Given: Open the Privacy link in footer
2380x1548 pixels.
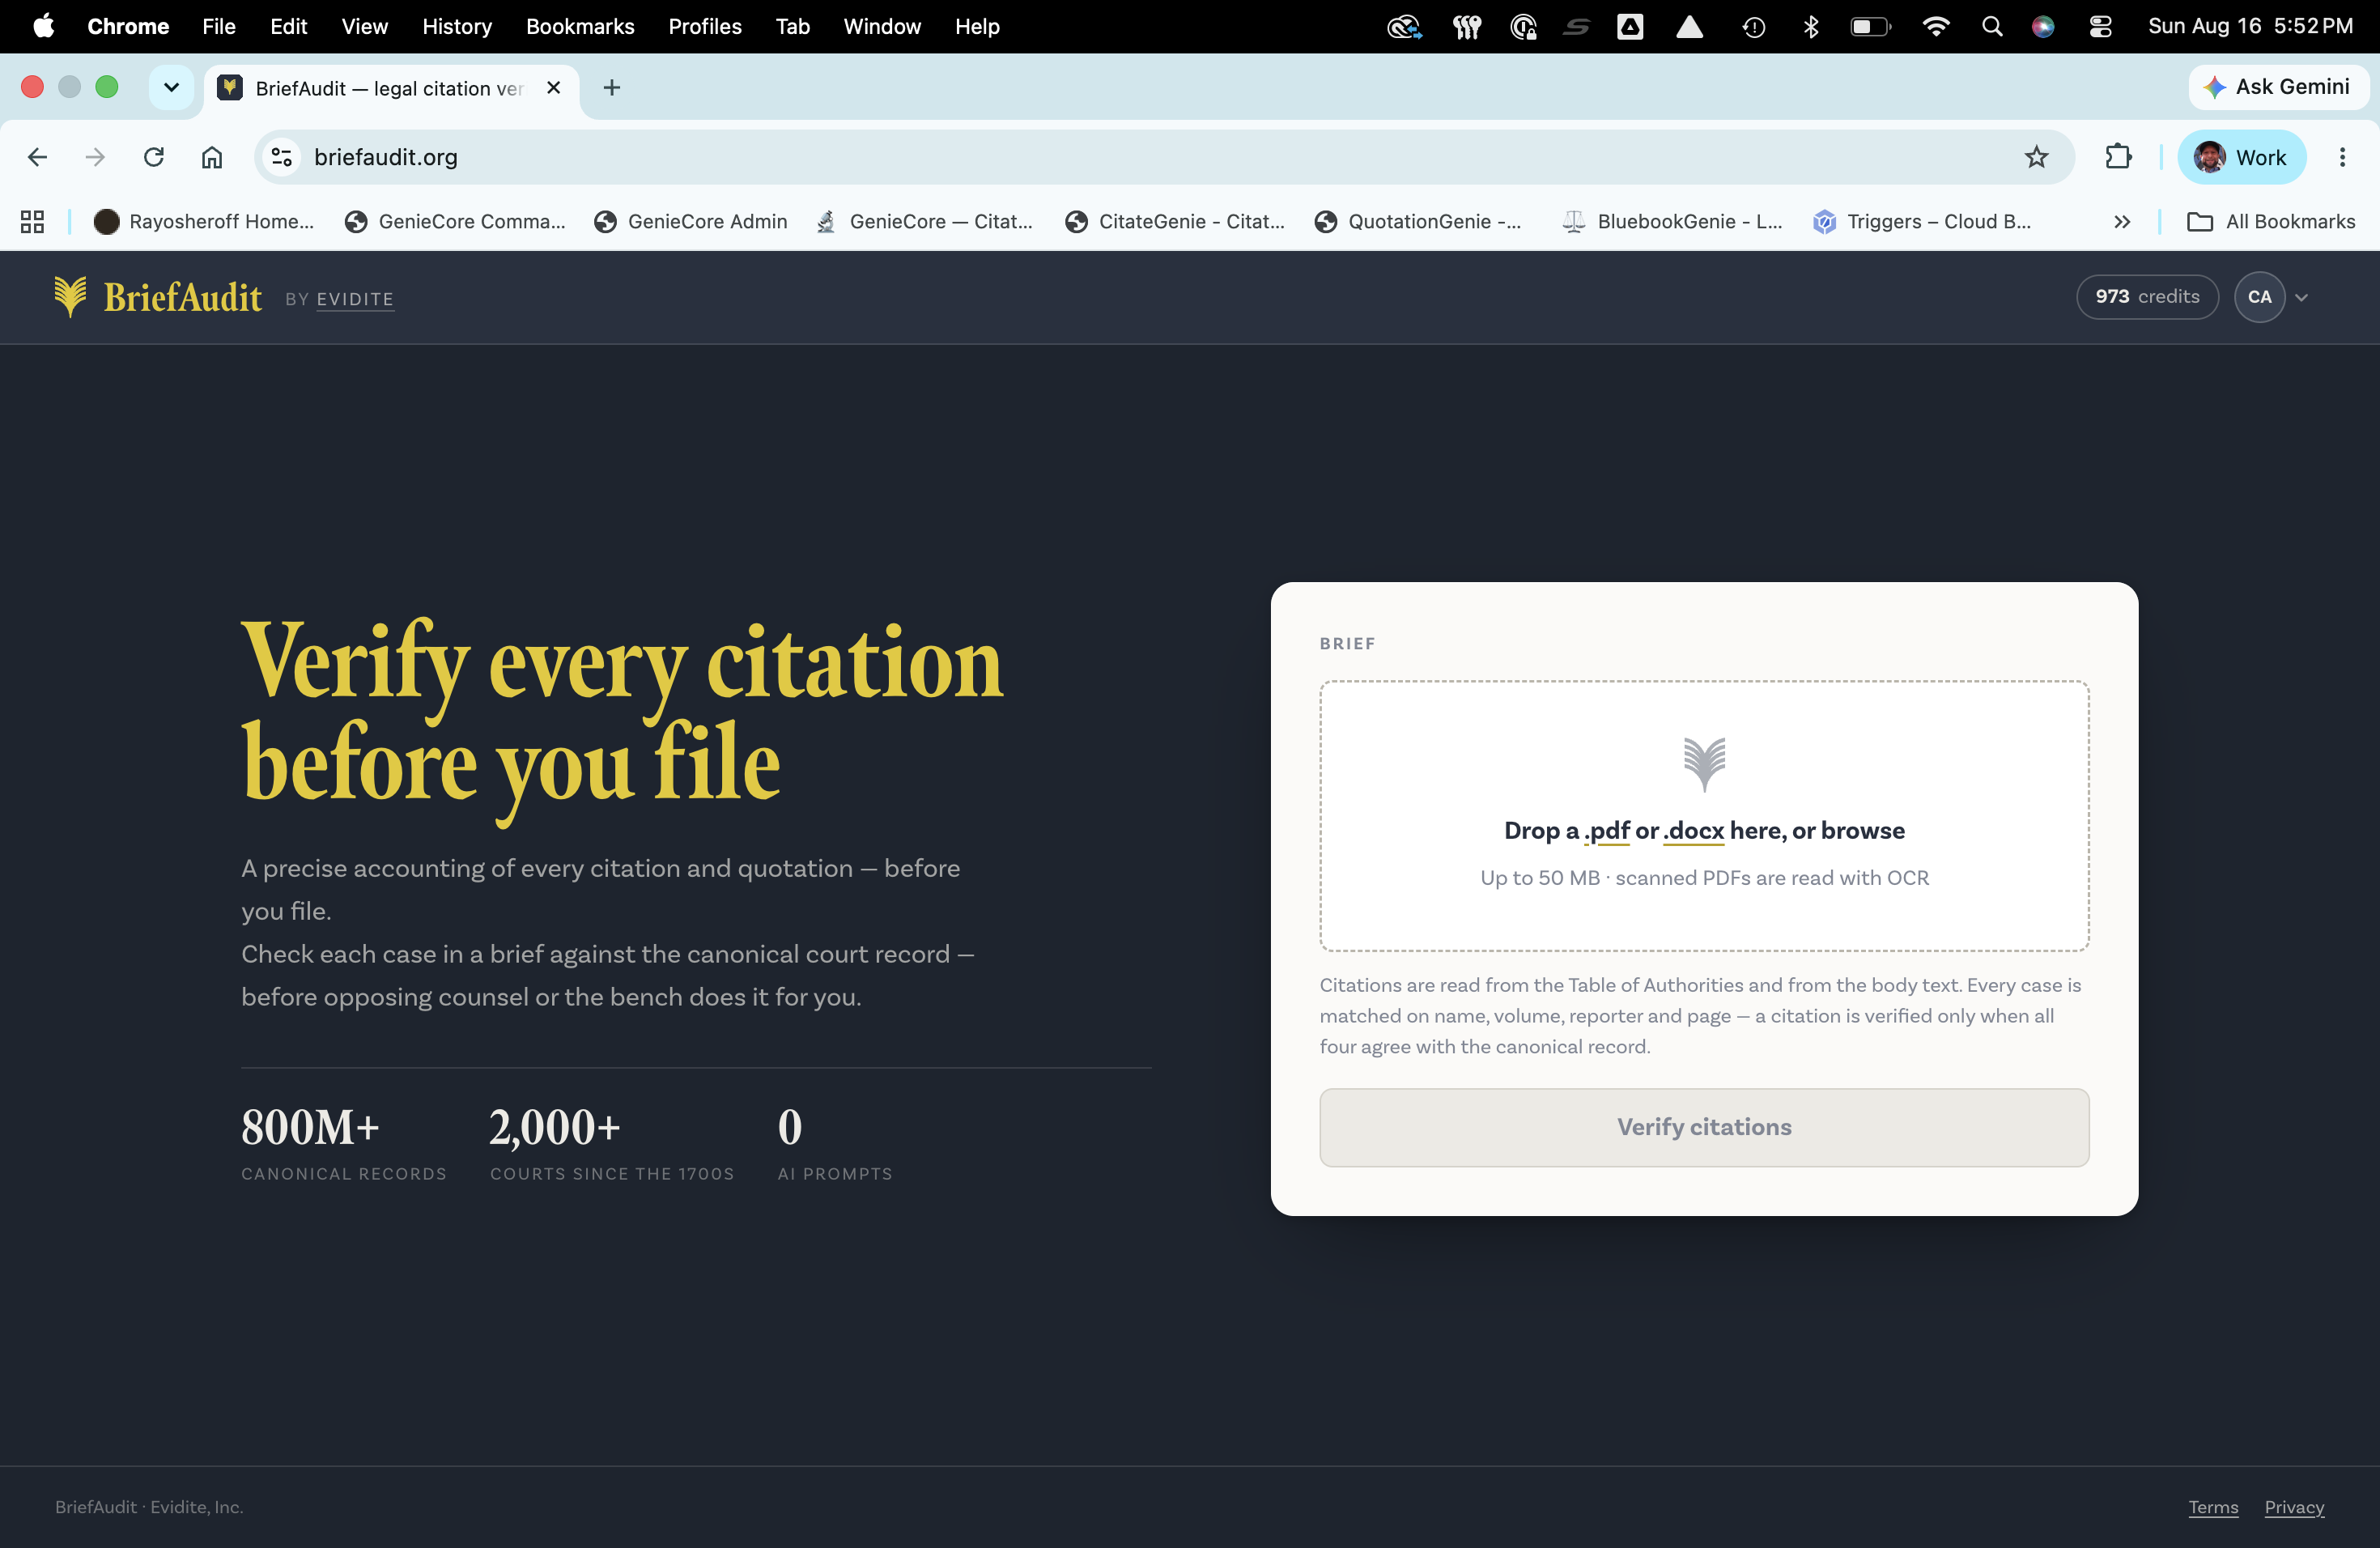Looking at the screenshot, I should click(x=2294, y=1506).
